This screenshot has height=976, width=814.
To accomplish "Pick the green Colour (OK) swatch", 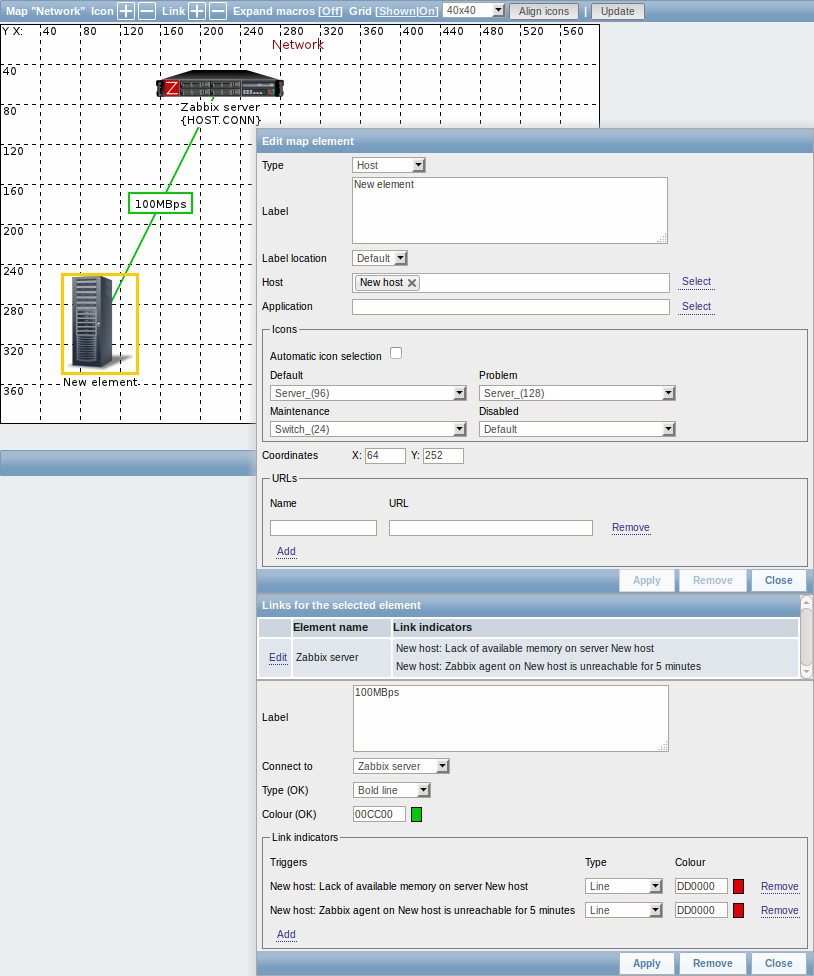I will tap(417, 814).
